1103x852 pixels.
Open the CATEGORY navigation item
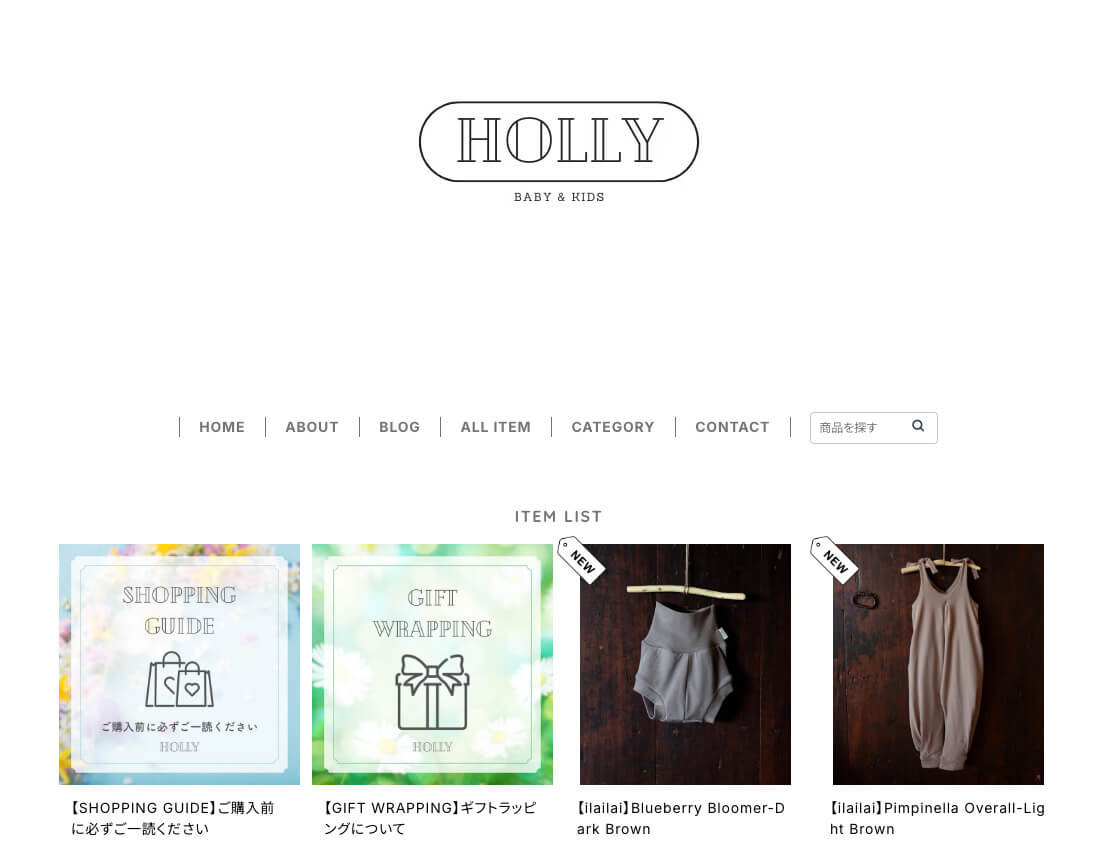[x=613, y=427]
